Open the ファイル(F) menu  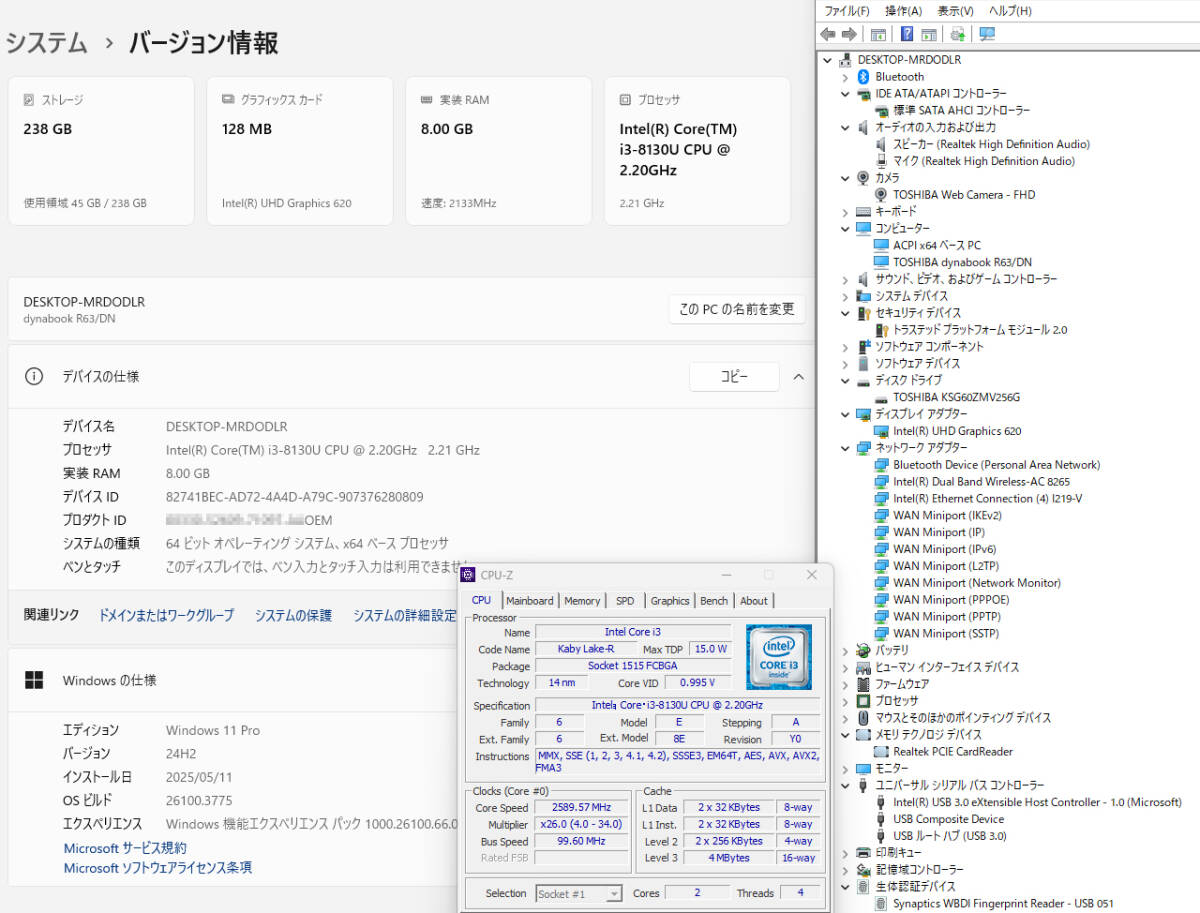(847, 11)
